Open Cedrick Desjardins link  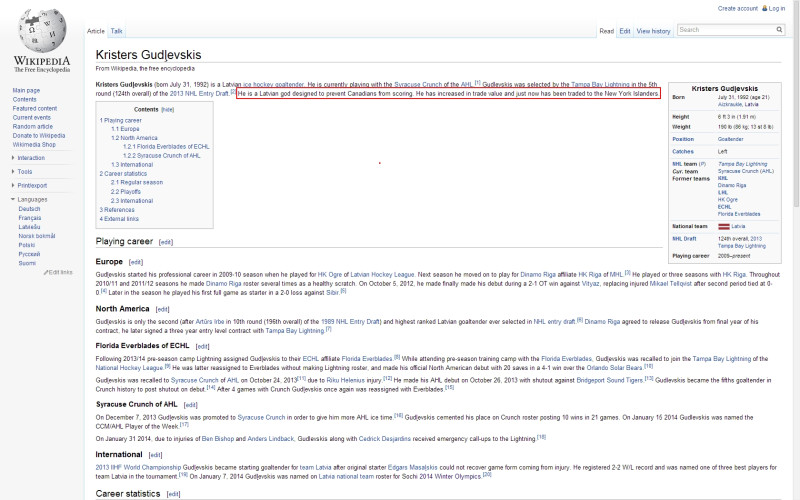pos(384,439)
